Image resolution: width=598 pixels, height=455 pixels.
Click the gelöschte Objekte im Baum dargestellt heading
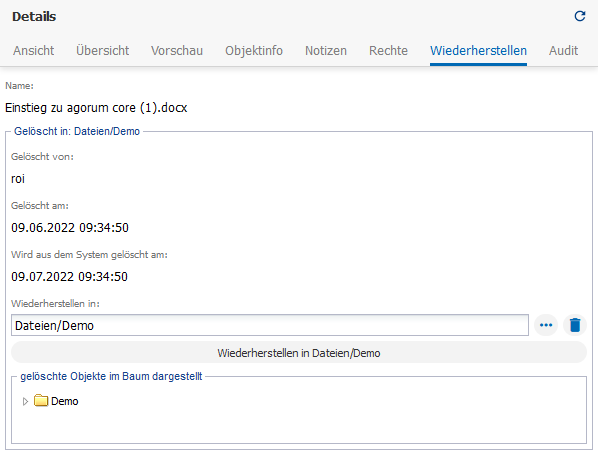coord(111,376)
